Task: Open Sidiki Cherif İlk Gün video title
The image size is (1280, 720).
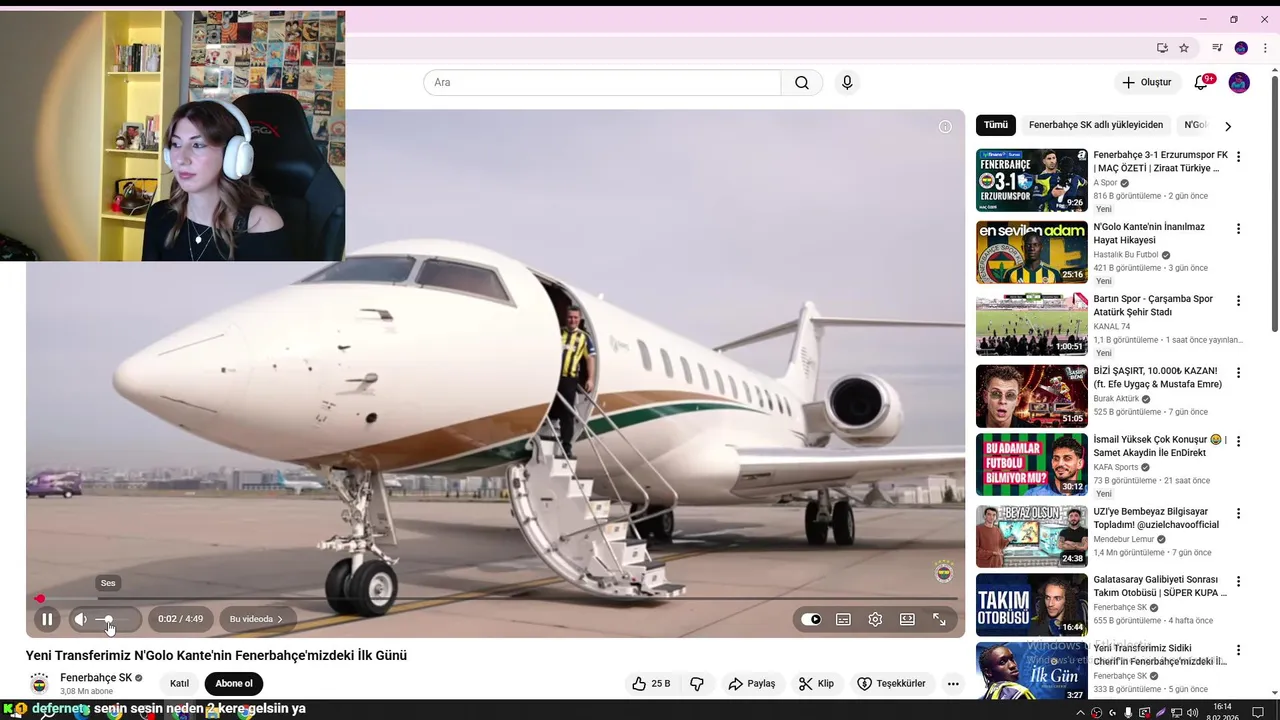Action: [1160, 655]
